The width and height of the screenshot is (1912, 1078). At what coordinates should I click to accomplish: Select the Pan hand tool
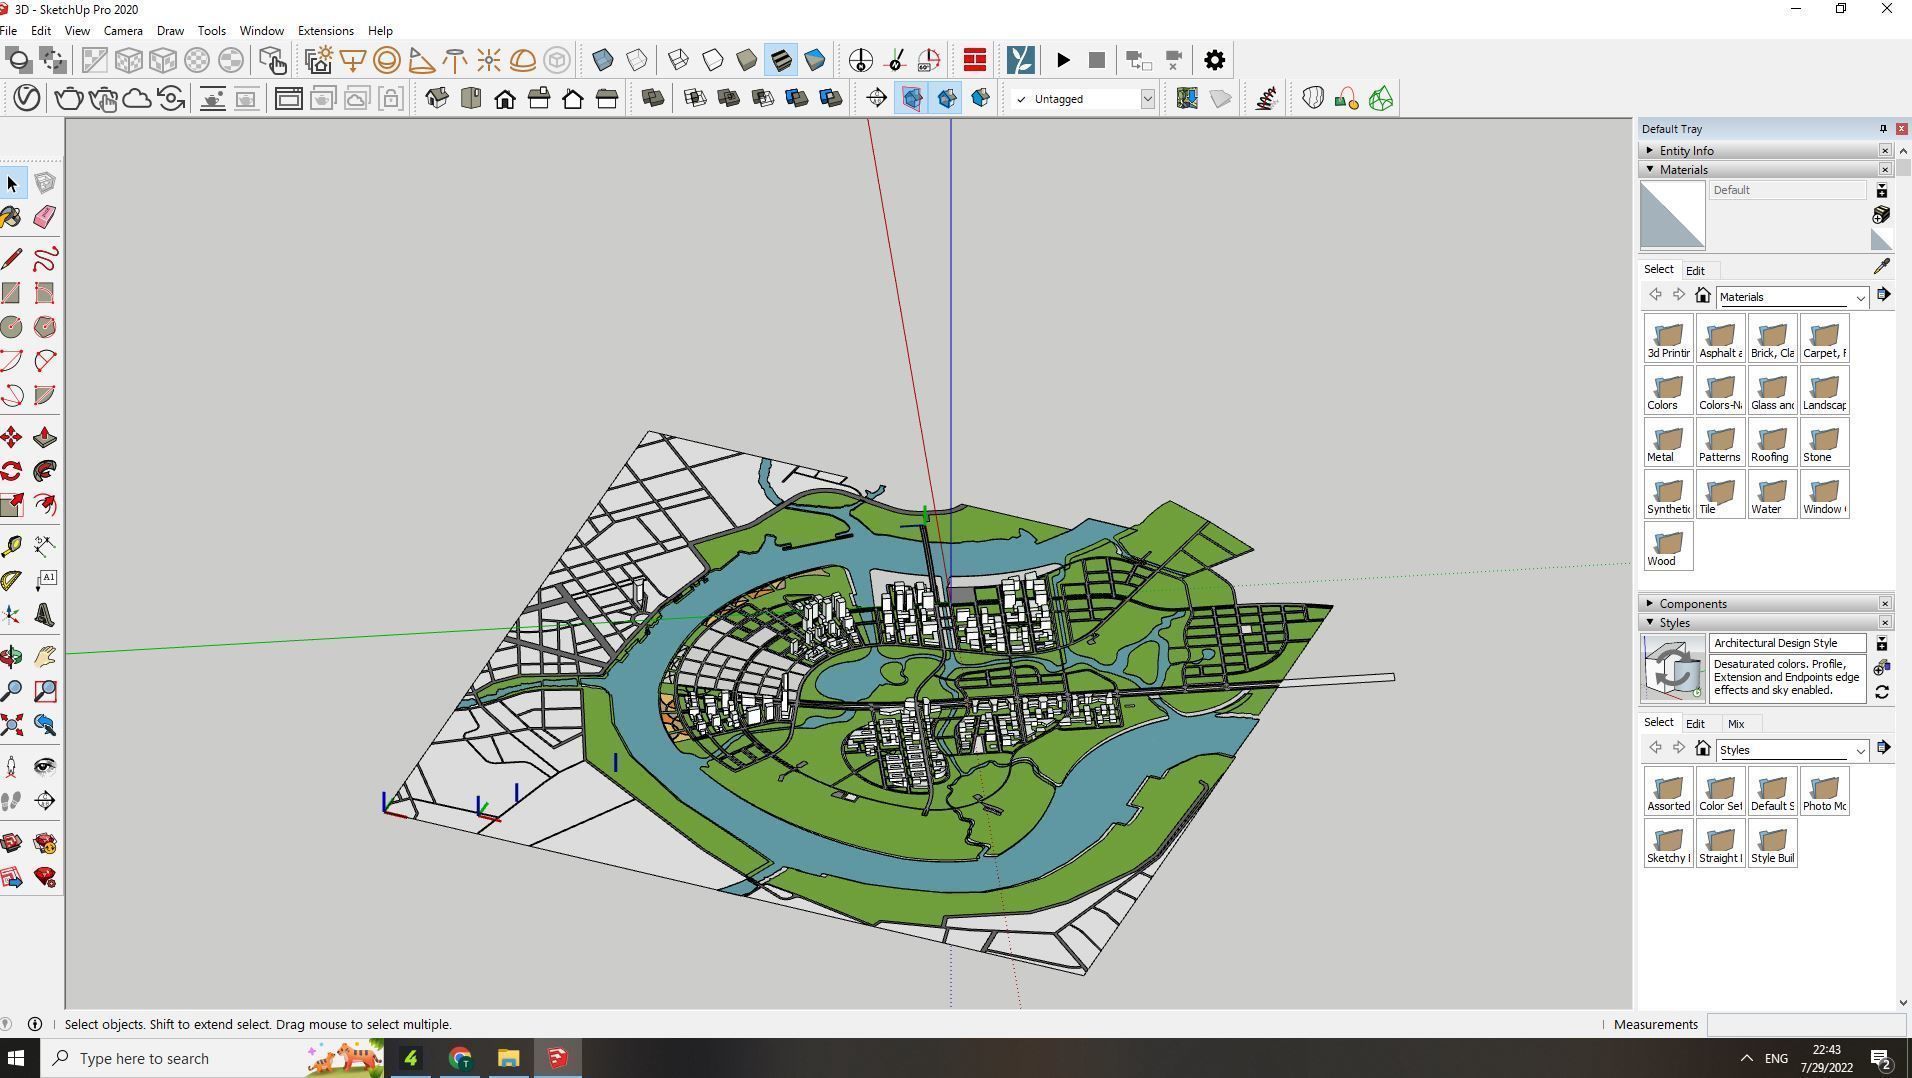click(45, 657)
